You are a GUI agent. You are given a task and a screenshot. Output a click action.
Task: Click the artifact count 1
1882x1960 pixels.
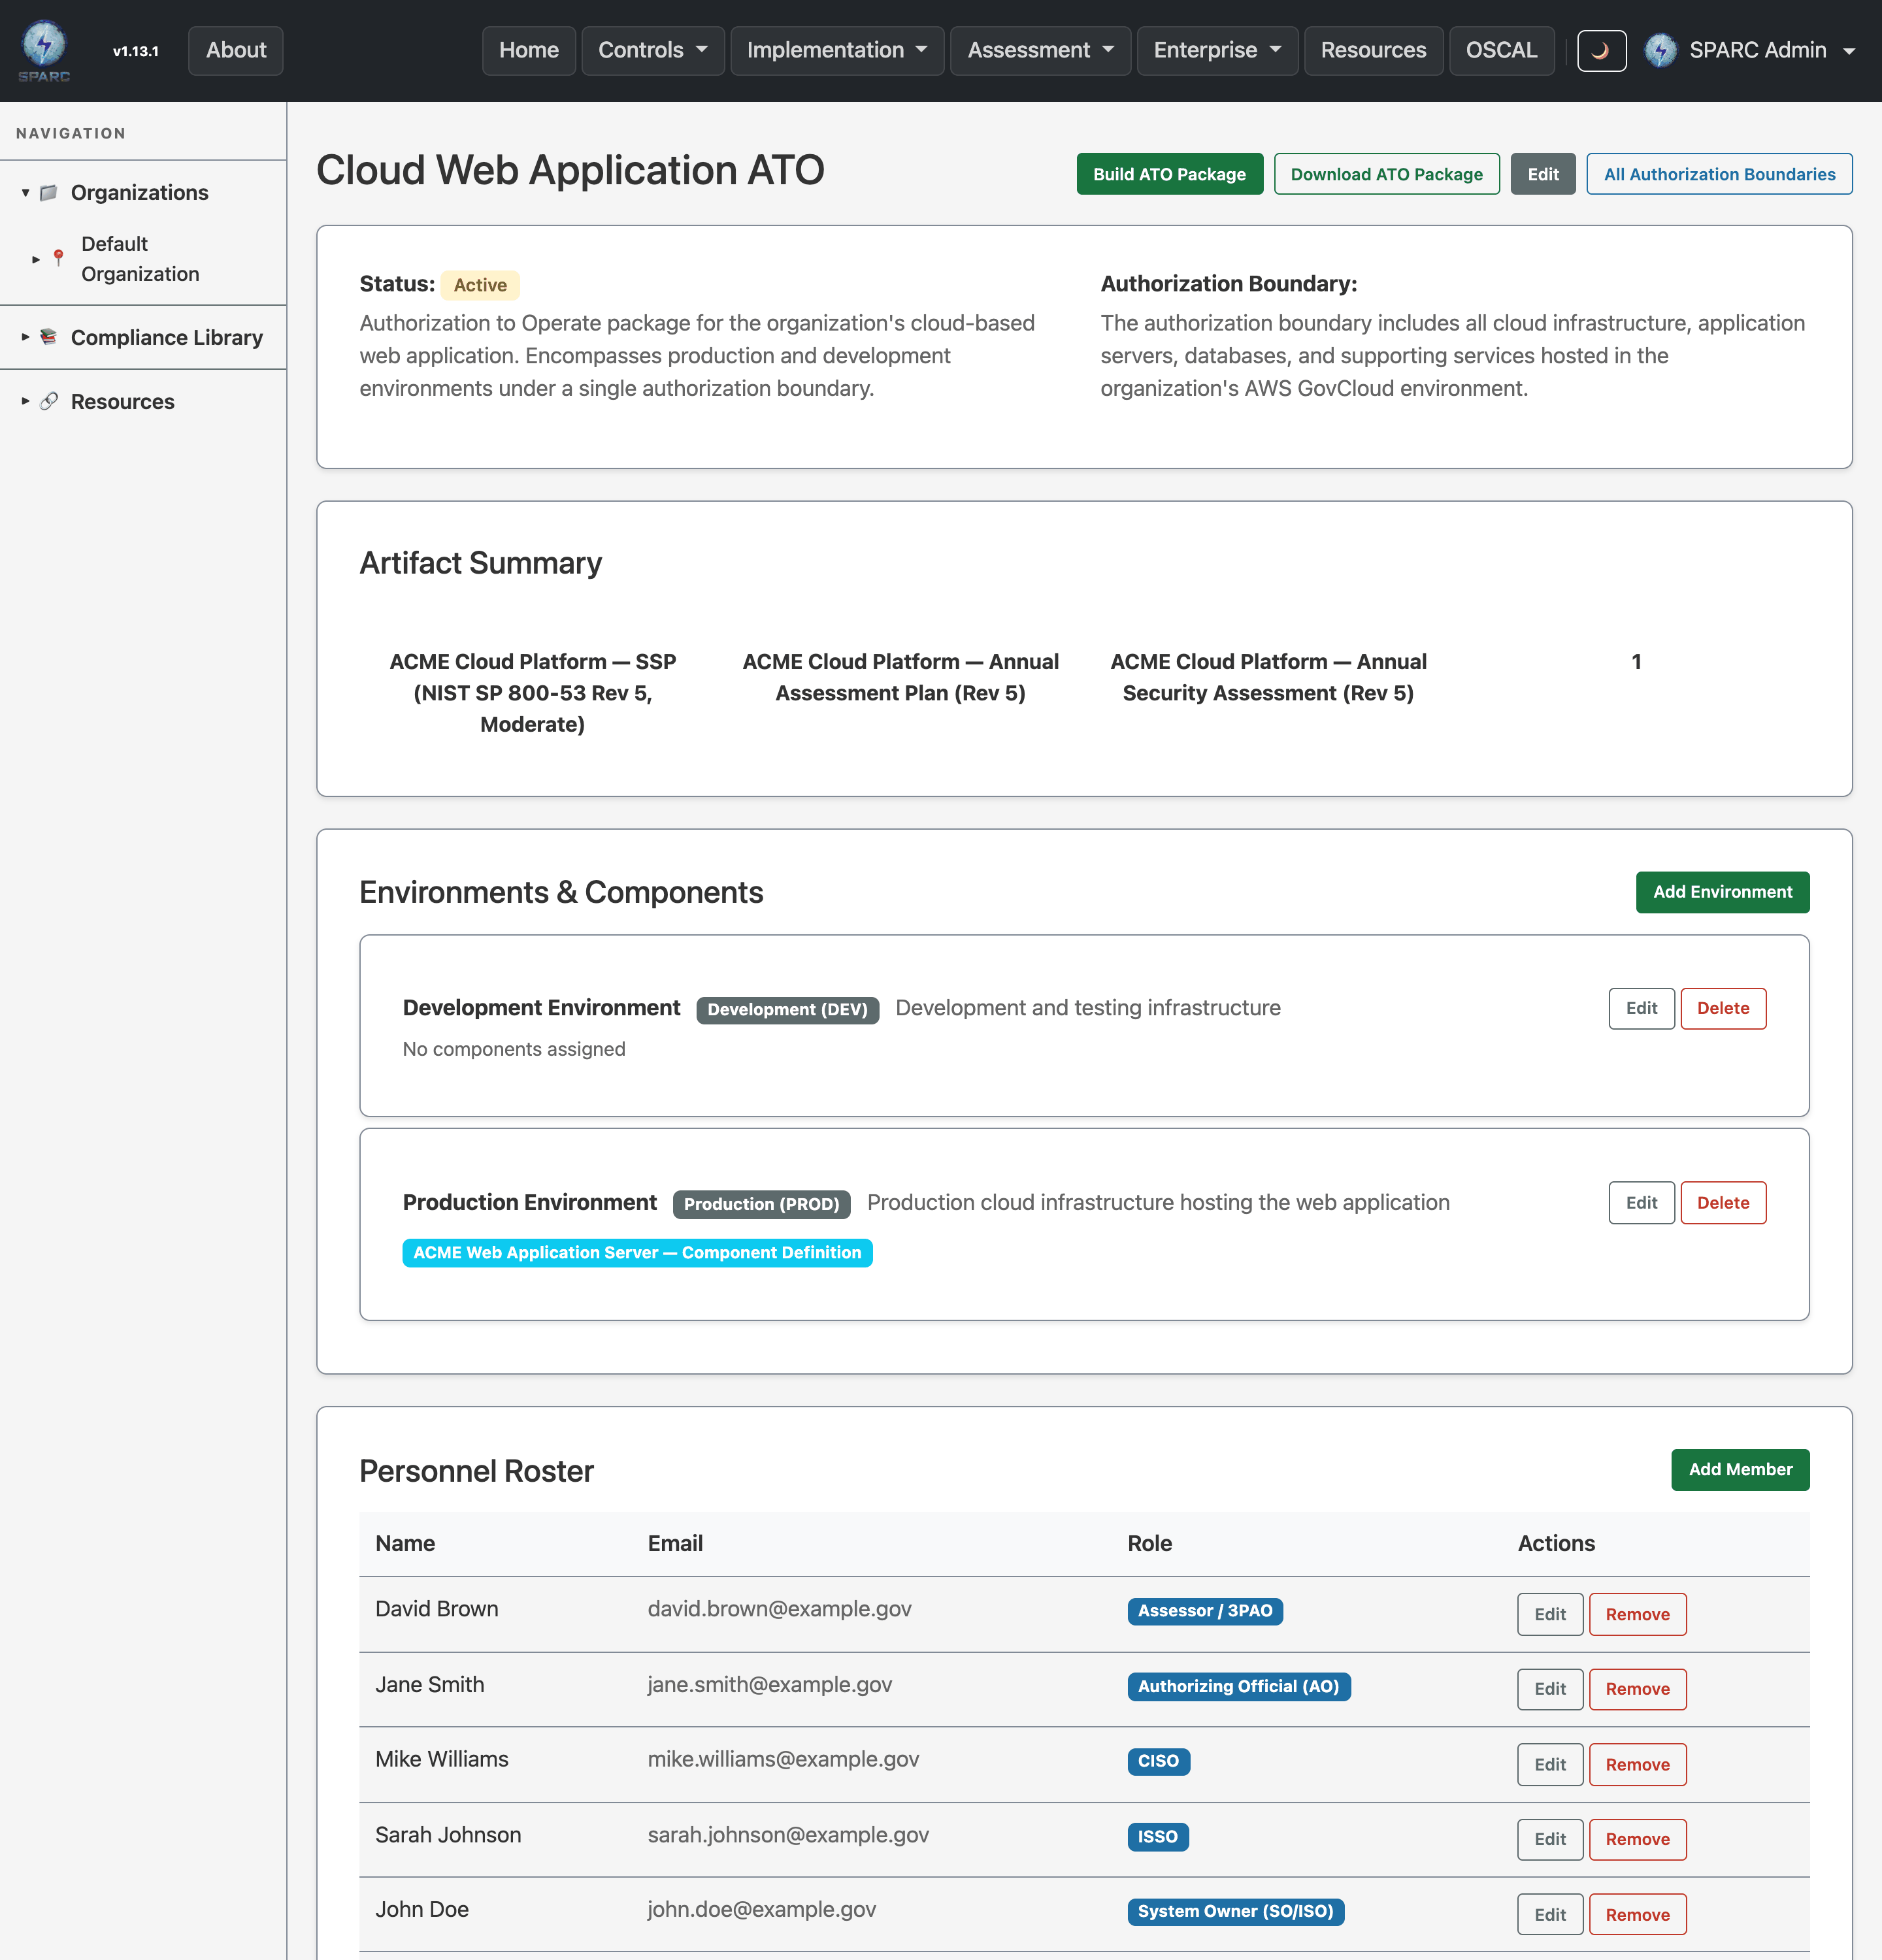tap(1636, 662)
